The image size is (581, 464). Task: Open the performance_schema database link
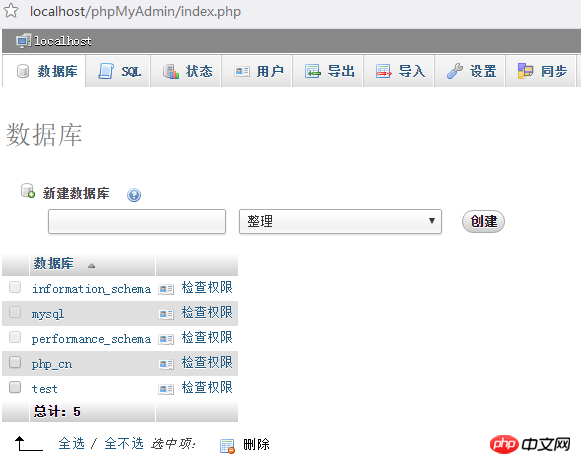pyautogui.click(x=91, y=339)
